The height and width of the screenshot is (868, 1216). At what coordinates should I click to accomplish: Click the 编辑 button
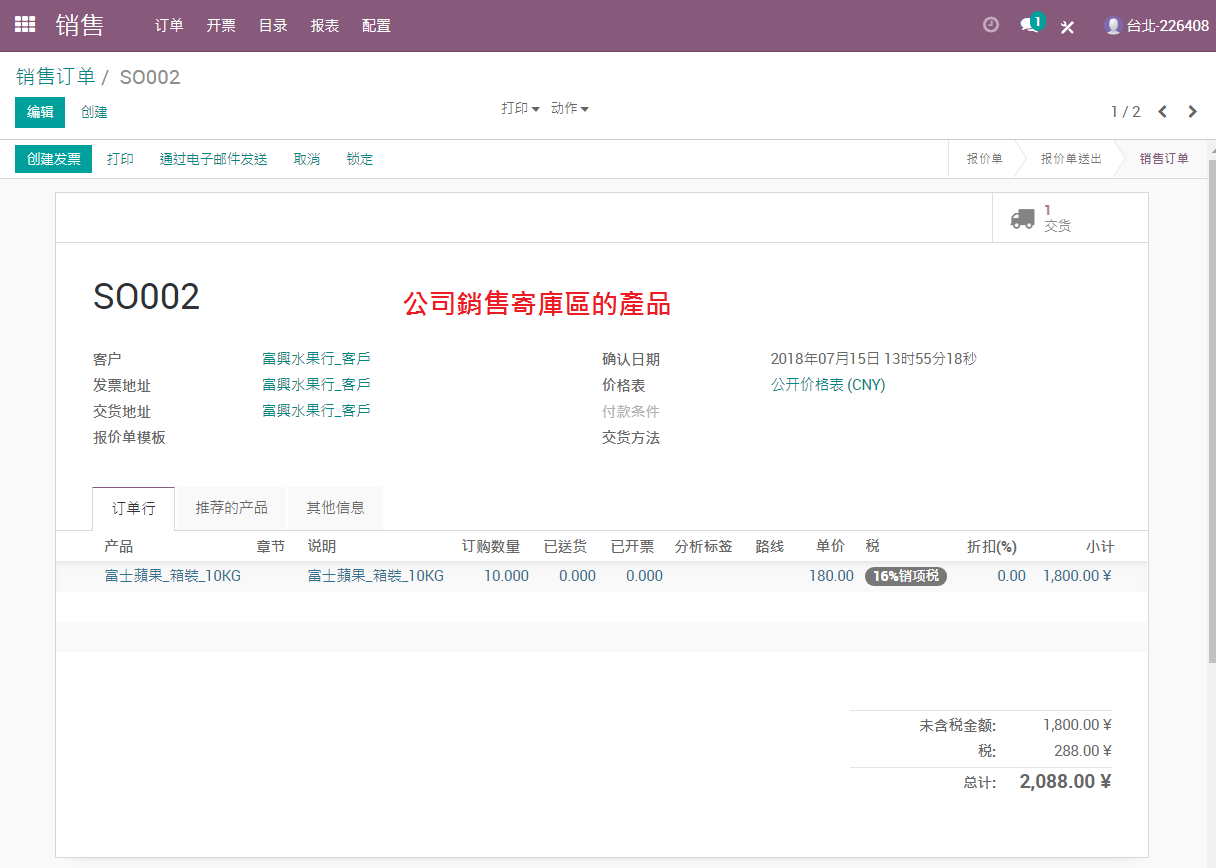point(40,112)
